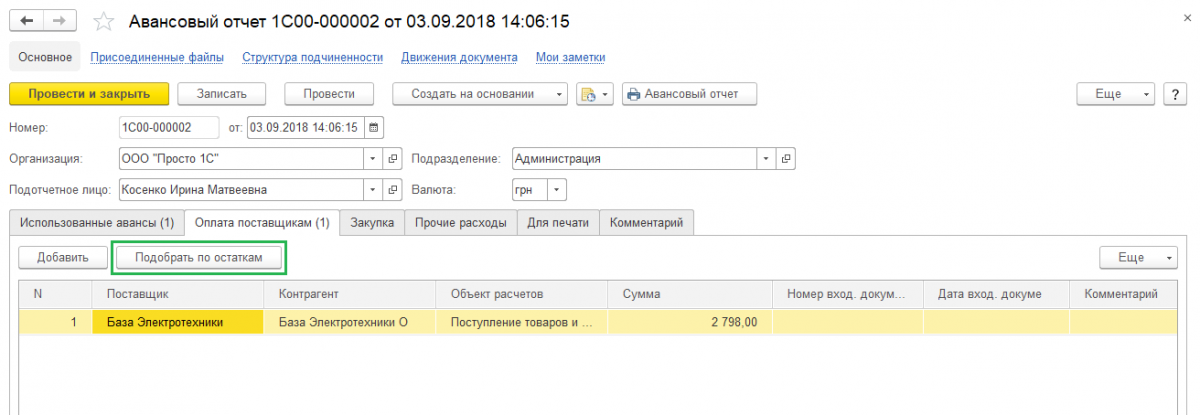Select amount cell 2 798,00
This screenshot has width=1200, height=415.
[x=690, y=322]
